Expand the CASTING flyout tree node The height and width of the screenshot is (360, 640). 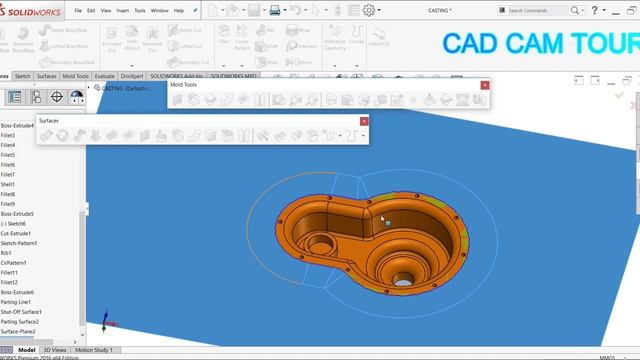click(89, 88)
